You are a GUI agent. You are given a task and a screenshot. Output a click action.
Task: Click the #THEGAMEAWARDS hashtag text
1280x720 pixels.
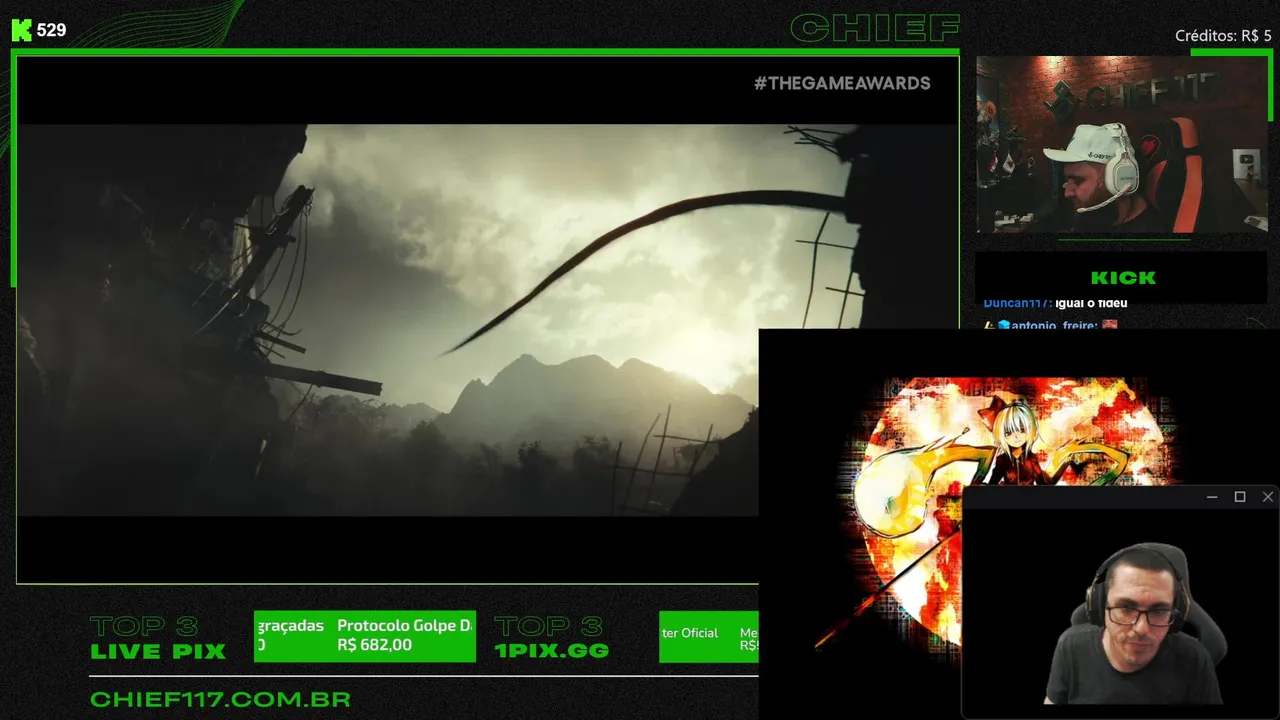[842, 83]
